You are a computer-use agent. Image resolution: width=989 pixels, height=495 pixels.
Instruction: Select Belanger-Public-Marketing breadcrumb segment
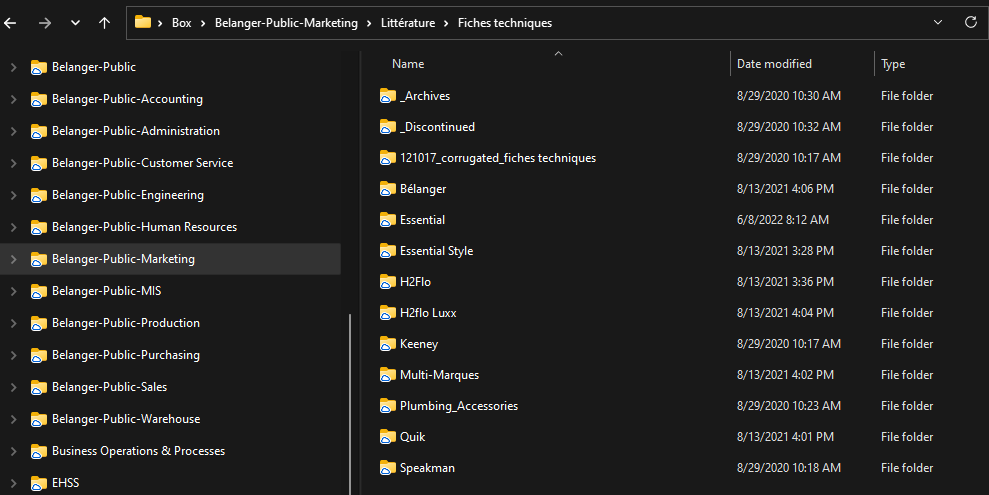(x=286, y=23)
